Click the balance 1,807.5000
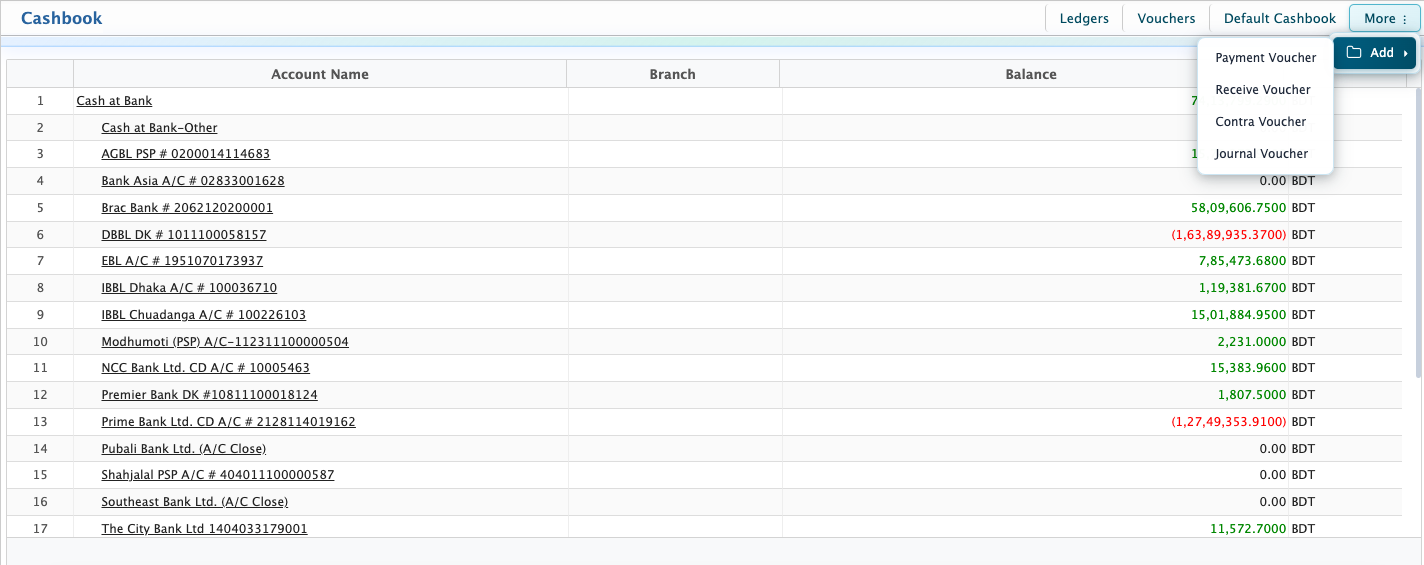Screen dimensions: 1424x565 click(x=1252, y=395)
